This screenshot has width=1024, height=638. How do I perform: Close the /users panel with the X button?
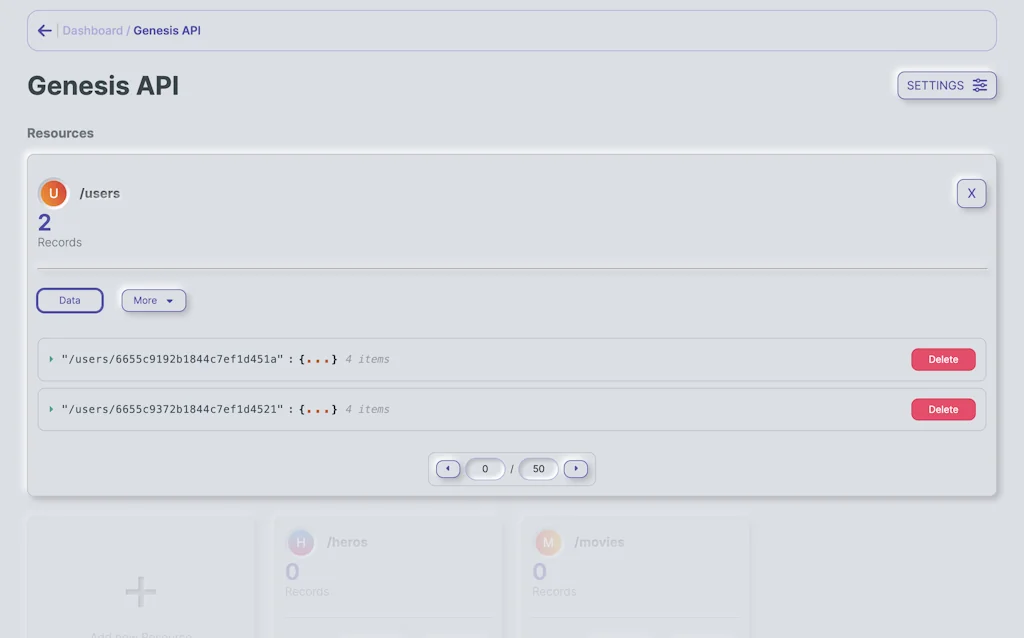971,193
